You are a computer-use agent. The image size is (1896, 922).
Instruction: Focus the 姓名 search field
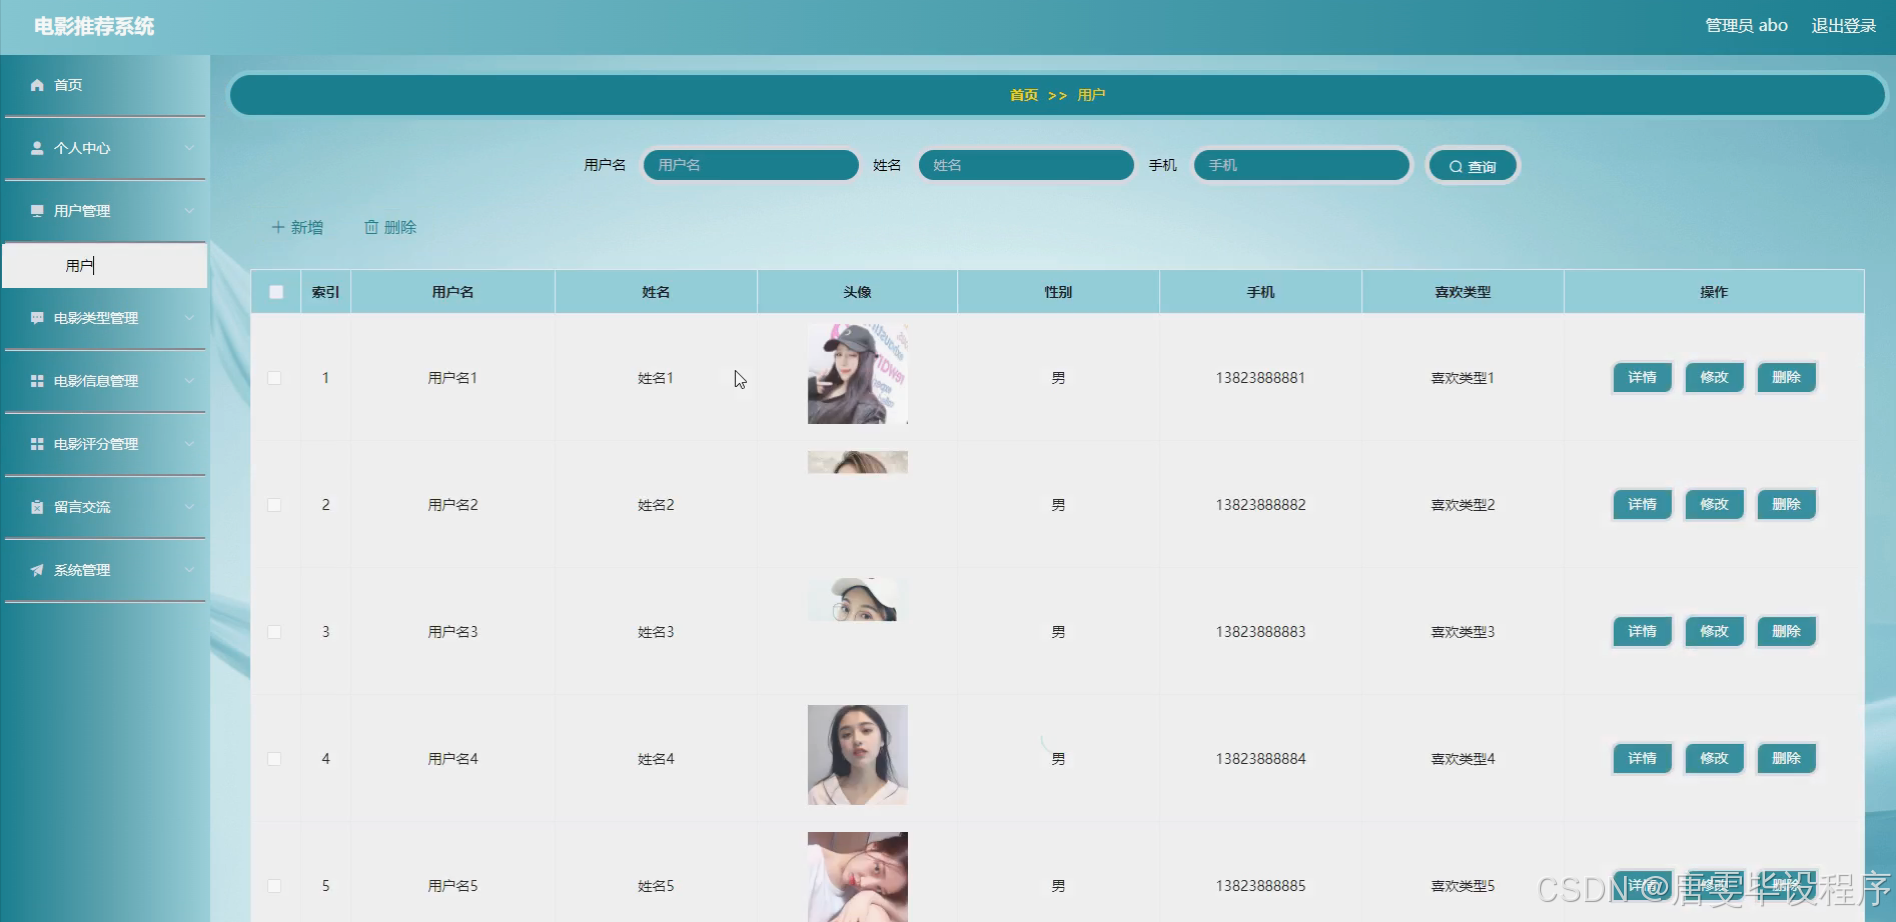coord(1026,165)
